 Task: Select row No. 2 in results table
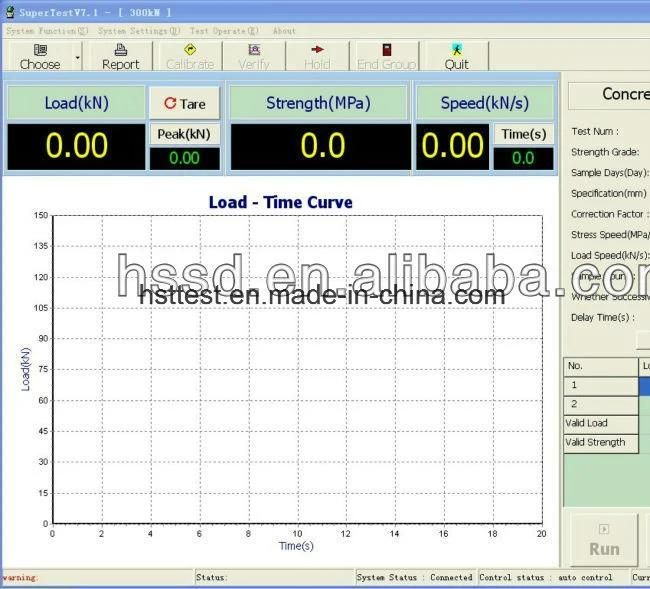[601, 405]
